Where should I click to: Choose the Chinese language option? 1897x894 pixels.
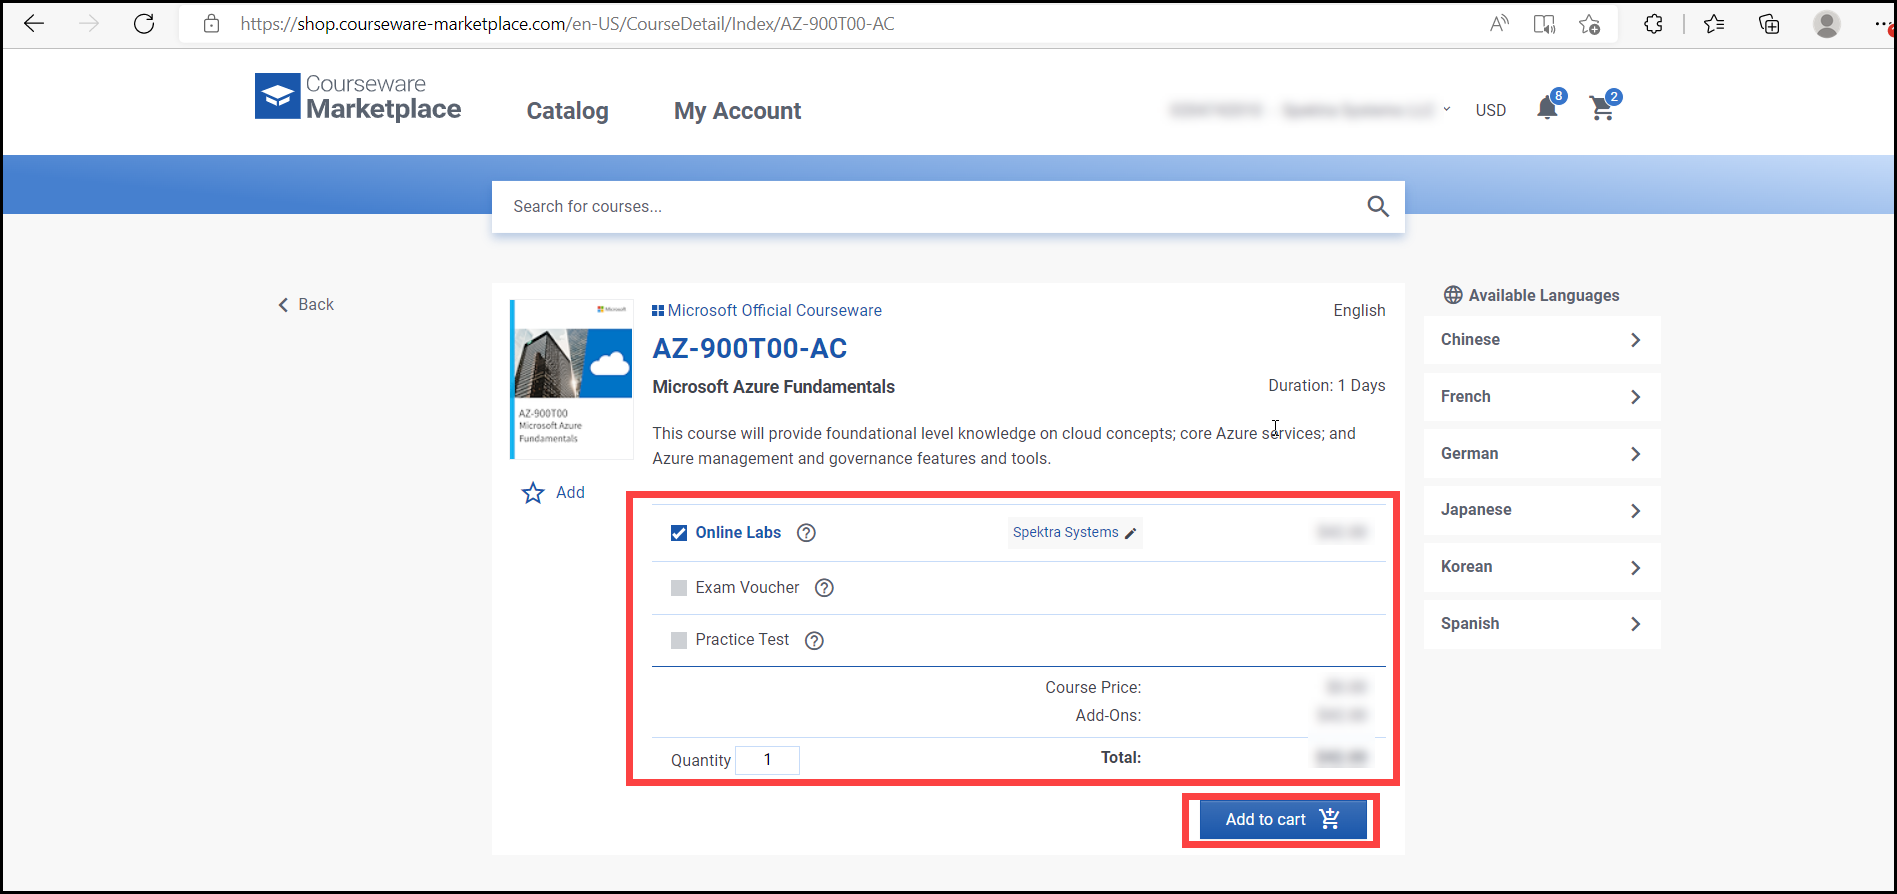point(1542,340)
